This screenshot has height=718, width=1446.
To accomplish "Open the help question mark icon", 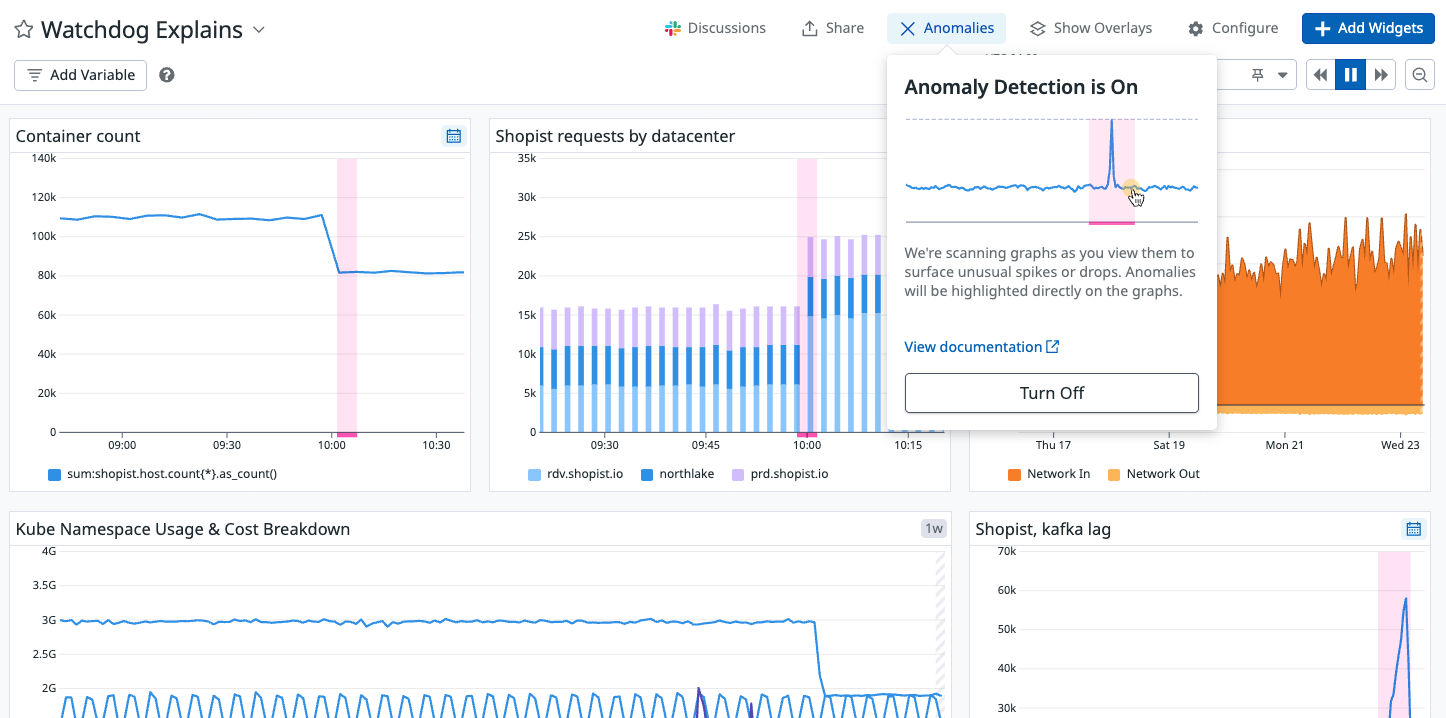I will click(x=167, y=75).
